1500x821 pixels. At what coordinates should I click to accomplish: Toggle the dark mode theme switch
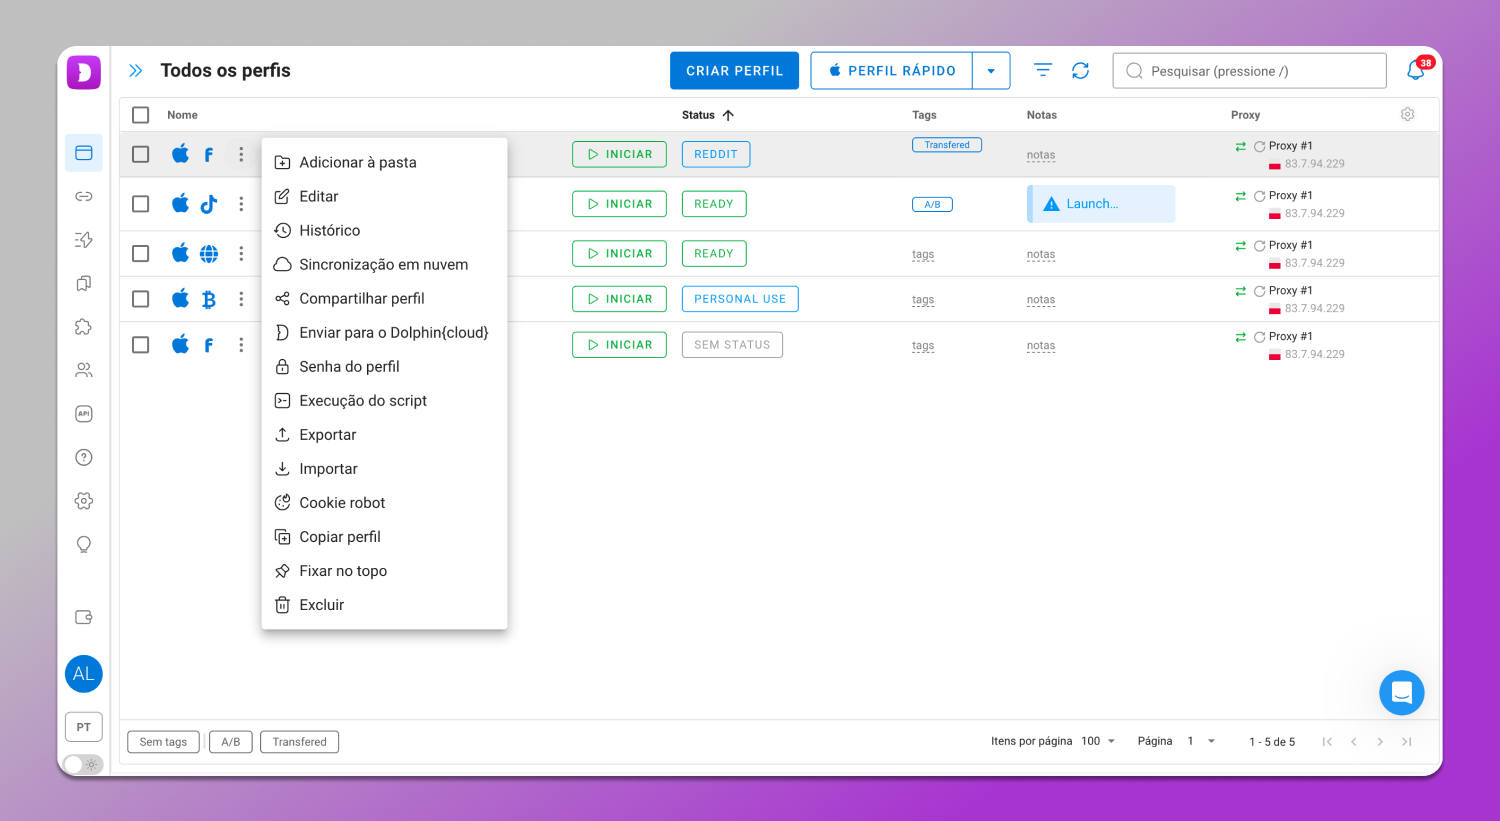point(83,764)
